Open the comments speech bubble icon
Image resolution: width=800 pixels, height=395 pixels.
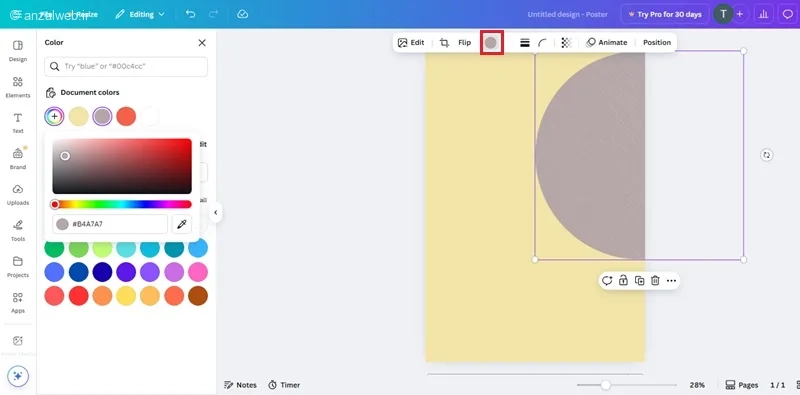[x=788, y=14]
